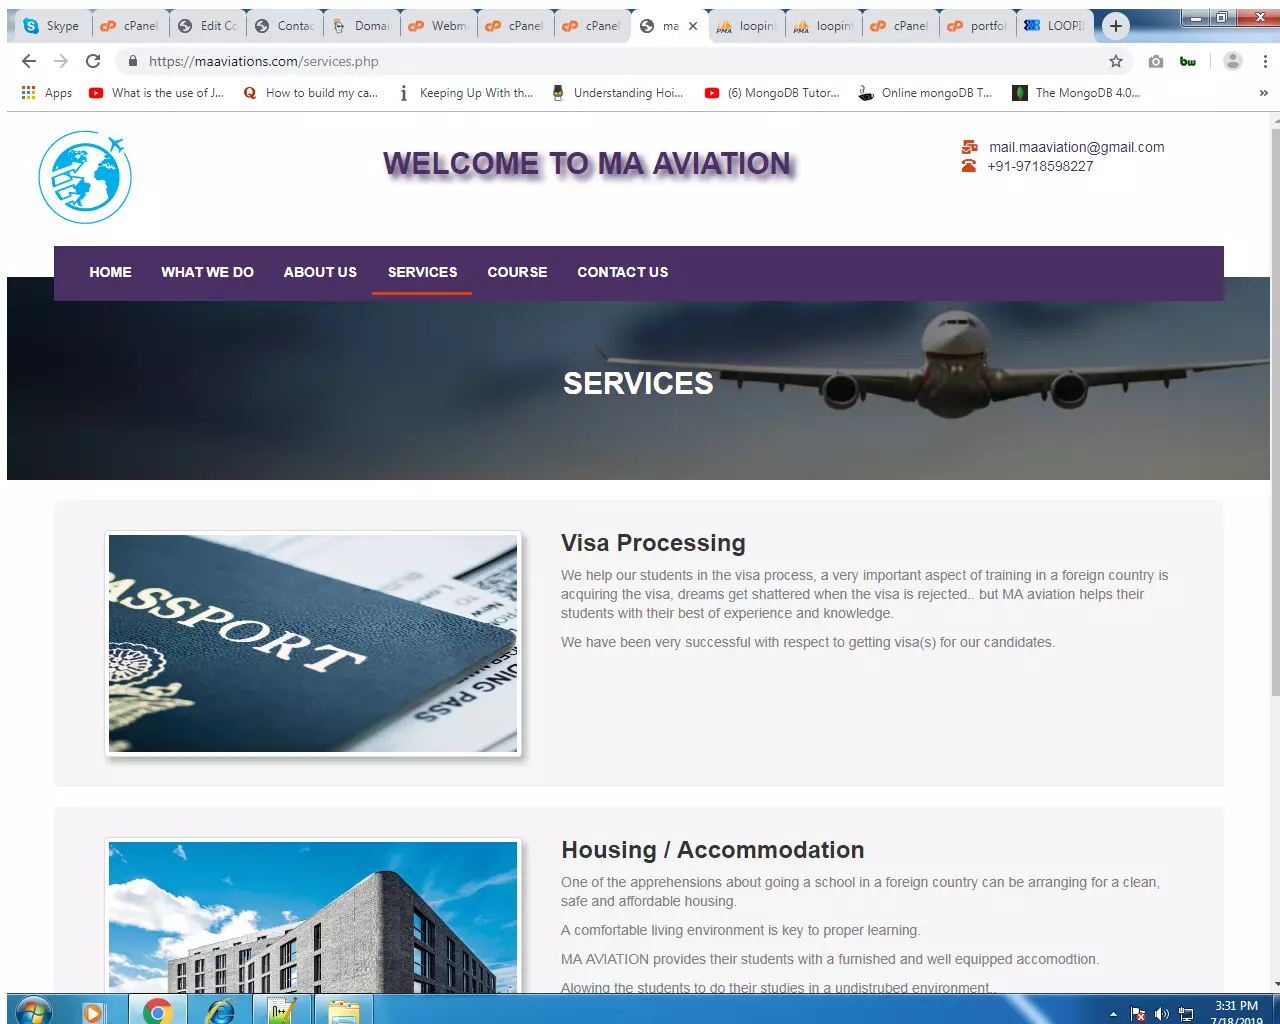The image size is (1280, 1024).
Task: Go to the COURSE menu item
Action: [x=517, y=272]
